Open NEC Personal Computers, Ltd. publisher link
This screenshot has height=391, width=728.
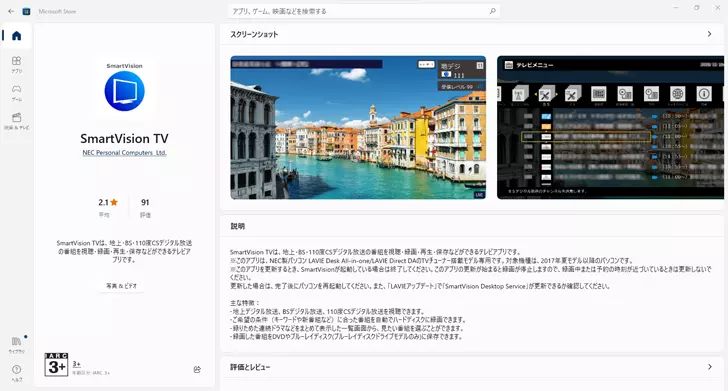click(124, 153)
